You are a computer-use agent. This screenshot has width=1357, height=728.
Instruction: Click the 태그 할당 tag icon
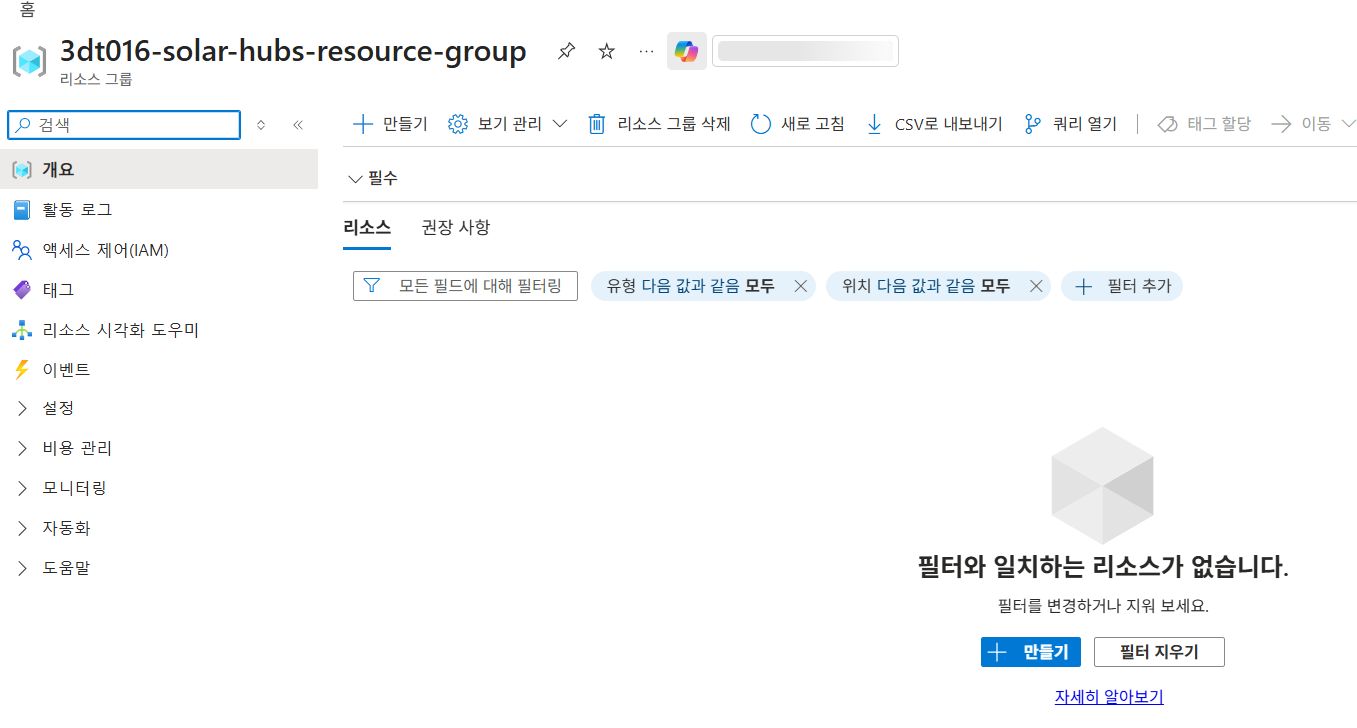tap(1167, 124)
